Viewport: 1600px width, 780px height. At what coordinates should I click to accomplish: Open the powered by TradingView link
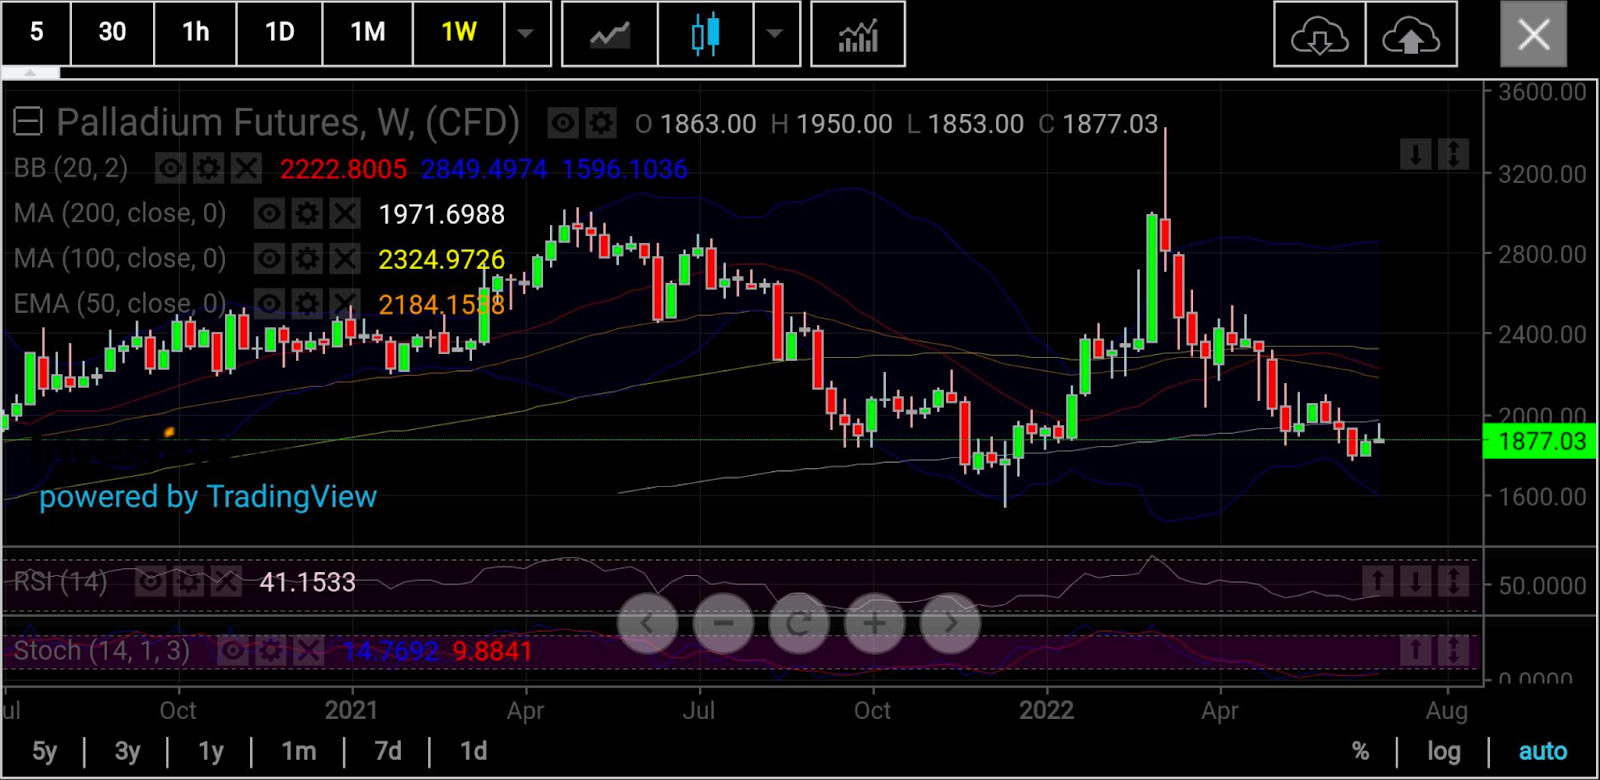click(208, 497)
